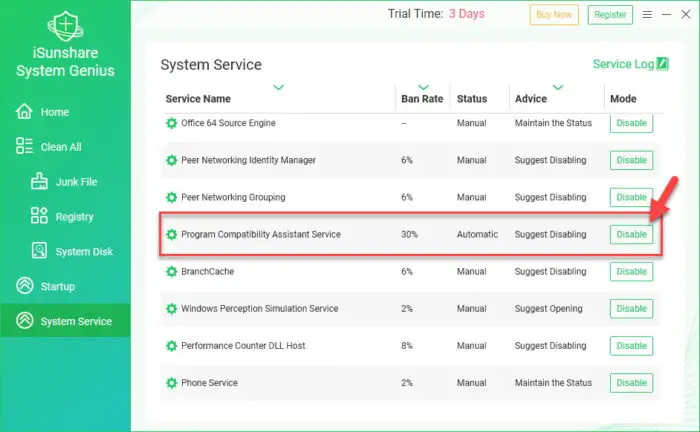
Task: Go to Registry cleaning in sidebar
Action: click(74, 217)
